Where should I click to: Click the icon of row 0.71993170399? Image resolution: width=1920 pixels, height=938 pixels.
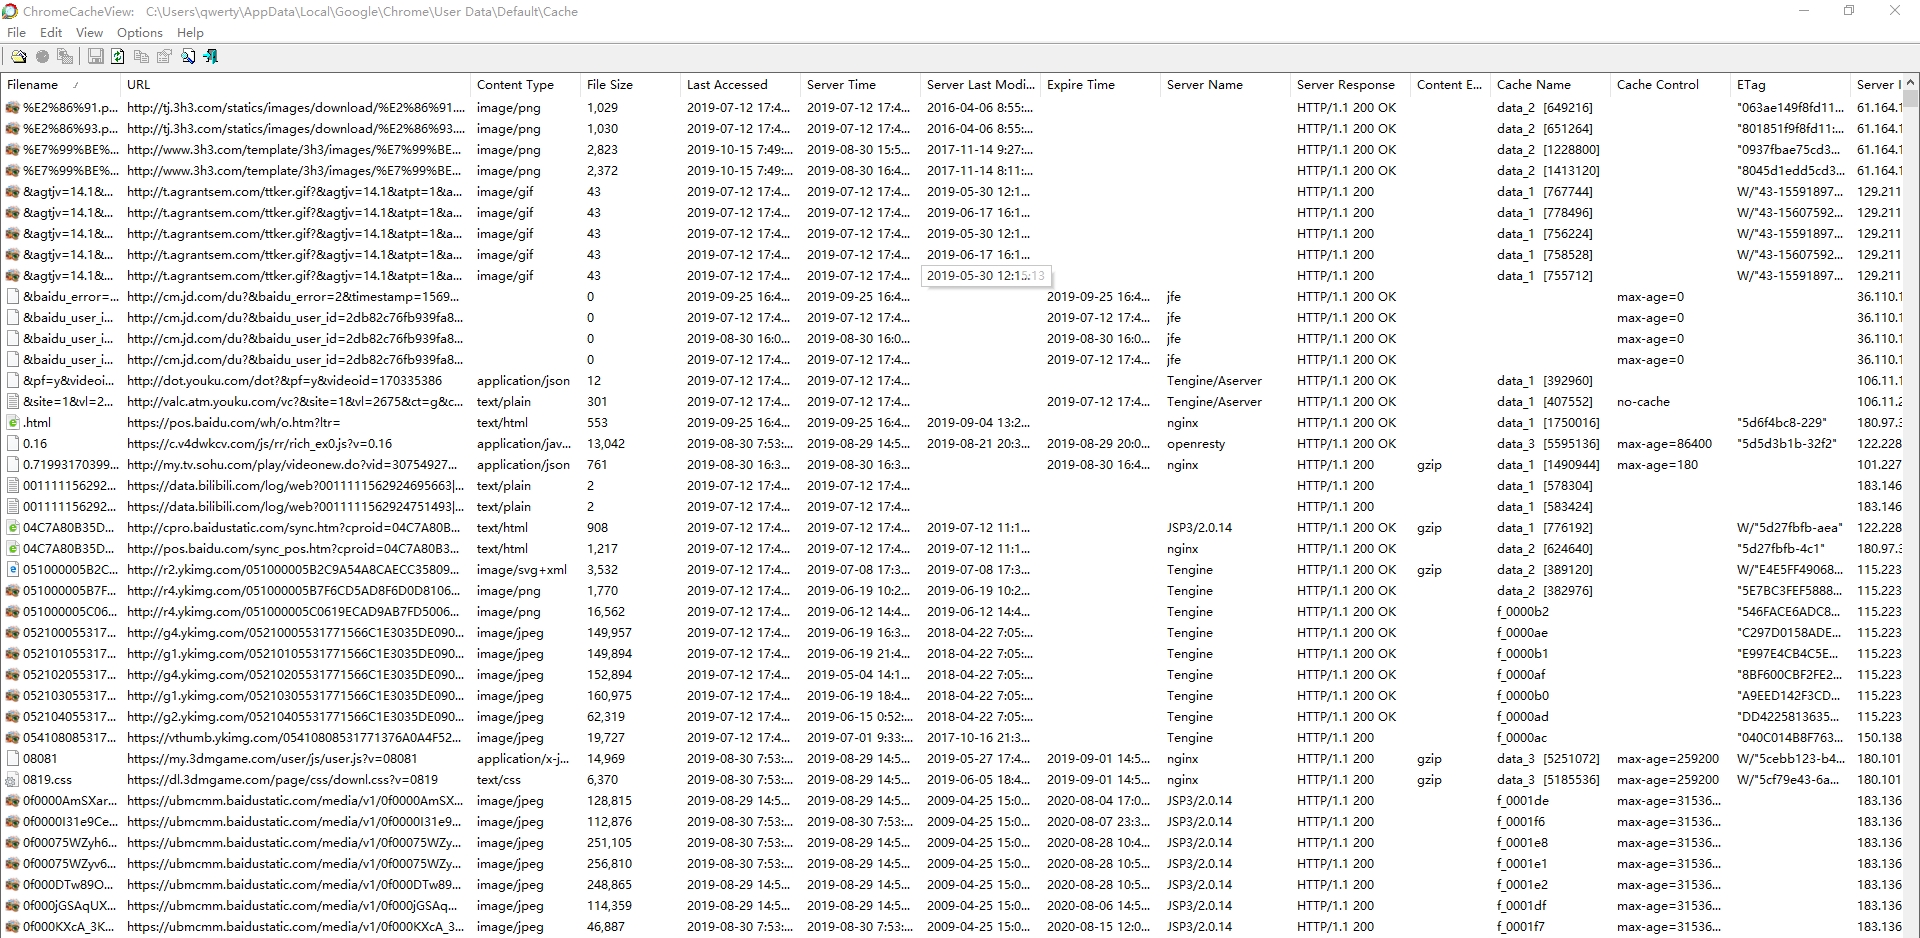[13, 465]
